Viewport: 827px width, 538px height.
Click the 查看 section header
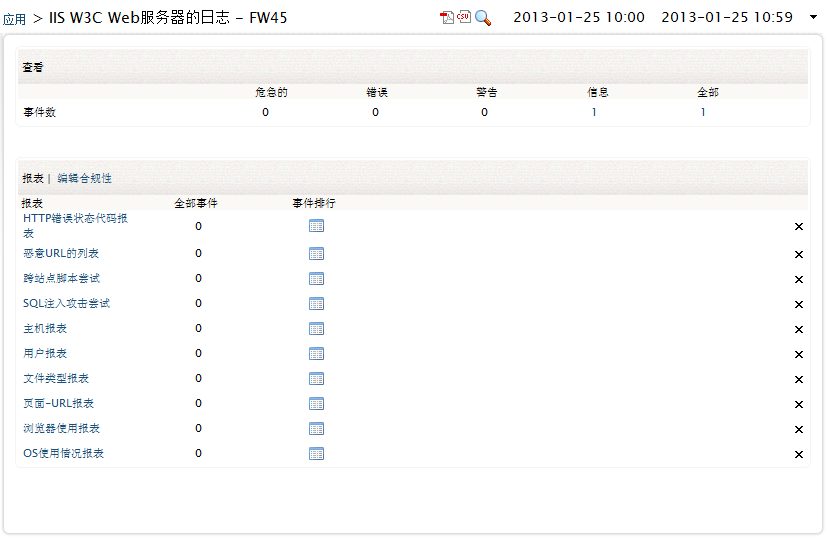[33, 67]
